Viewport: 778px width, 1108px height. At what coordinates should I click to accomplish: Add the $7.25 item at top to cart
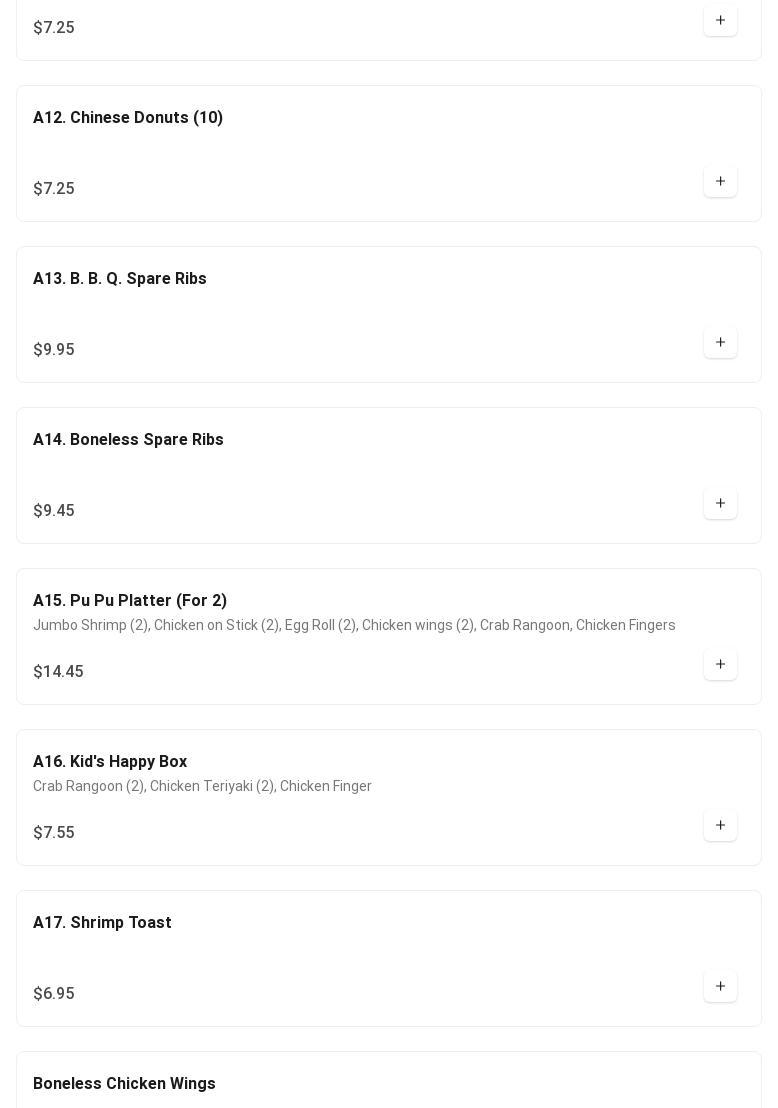pyautogui.click(x=720, y=20)
